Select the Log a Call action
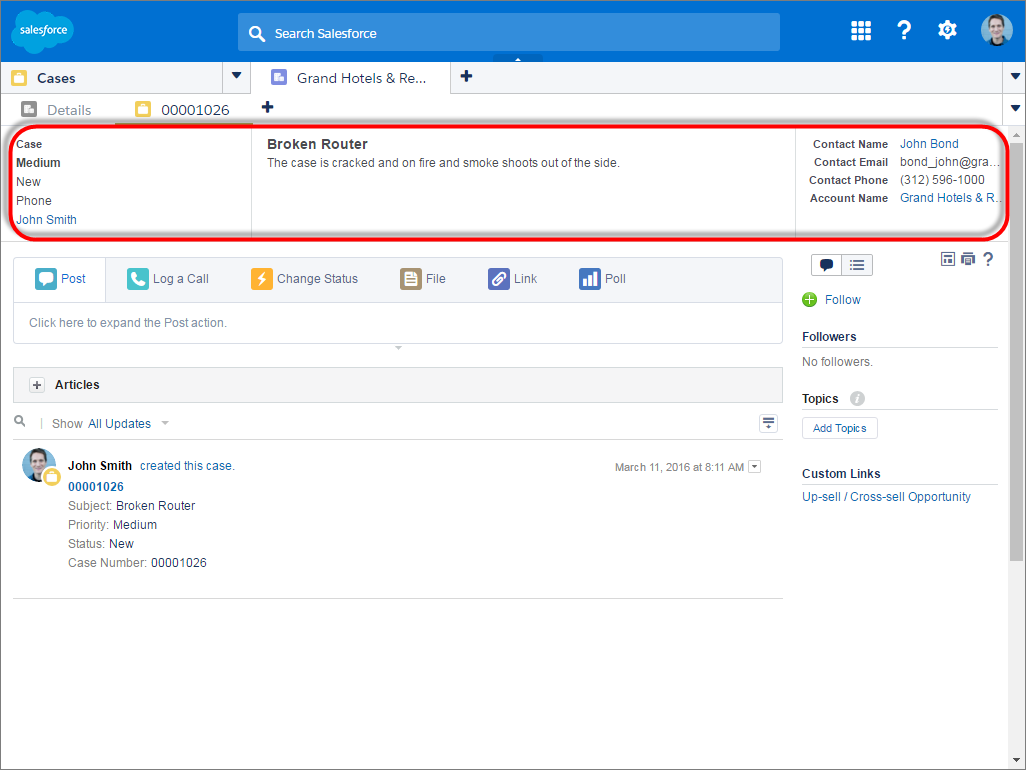 click(x=168, y=279)
